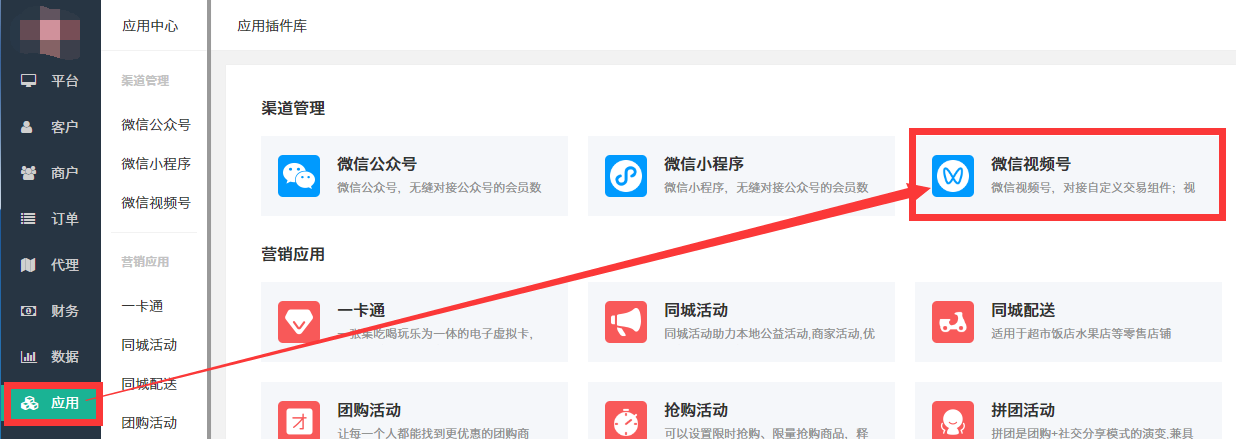Click the scooter icon on 同城配送 card
1236x439 pixels.
click(x=953, y=322)
